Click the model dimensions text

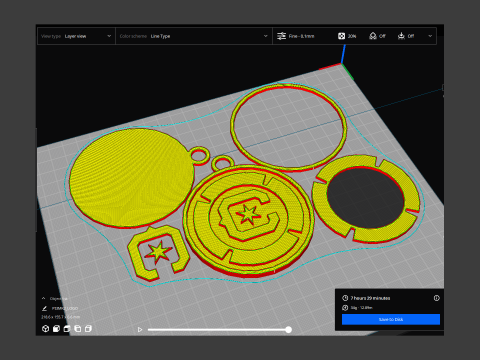point(61,317)
